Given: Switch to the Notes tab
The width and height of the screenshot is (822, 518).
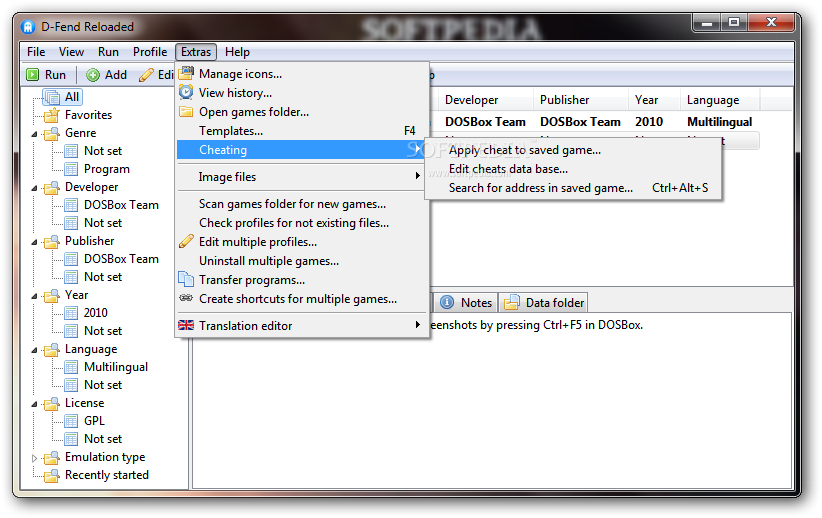Looking at the screenshot, I should (466, 303).
